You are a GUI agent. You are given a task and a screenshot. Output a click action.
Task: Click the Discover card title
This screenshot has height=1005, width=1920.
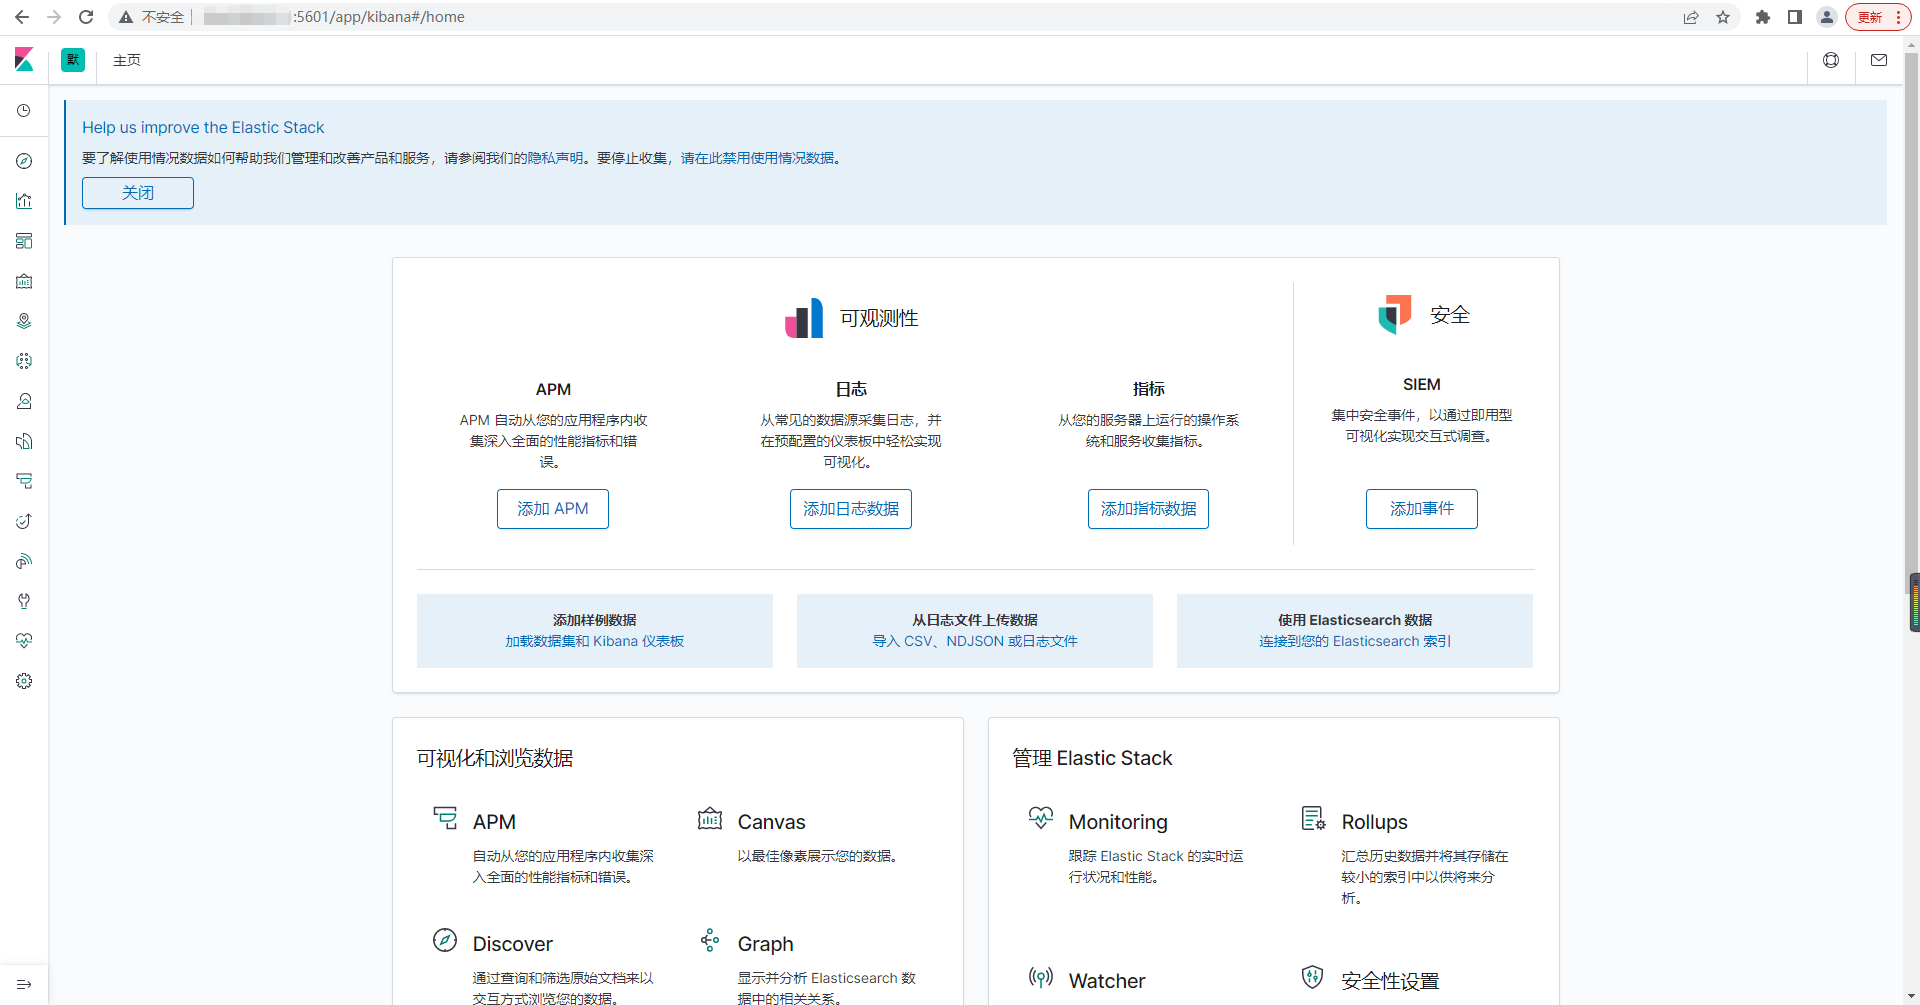tap(512, 944)
